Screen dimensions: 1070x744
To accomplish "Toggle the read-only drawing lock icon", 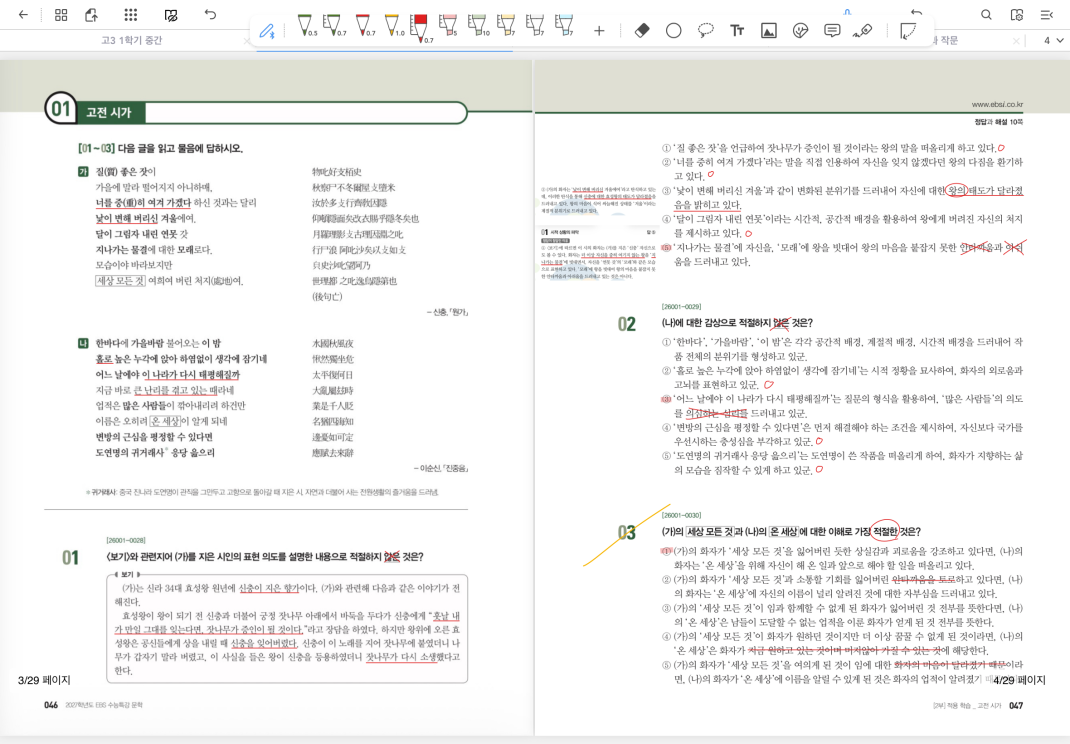I will pyautogui.click(x=171, y=15).
